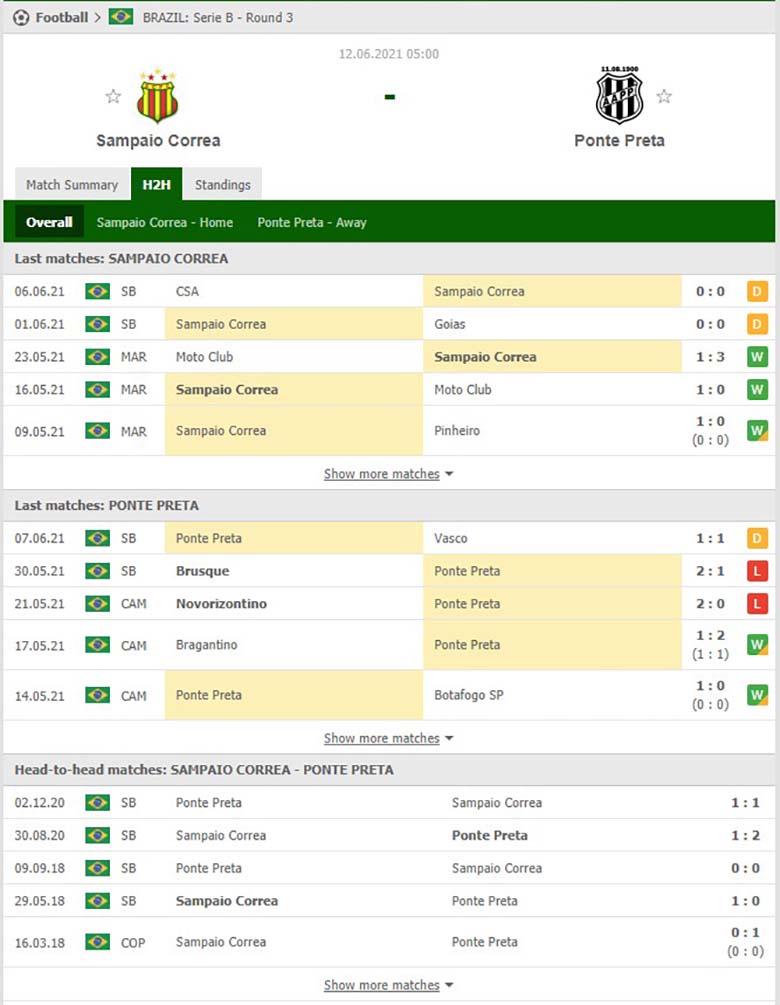Viewport: 780px width, 1005px height.
Task: Click the Sampaio Correa club crest
Action: (x=157, y=96)
